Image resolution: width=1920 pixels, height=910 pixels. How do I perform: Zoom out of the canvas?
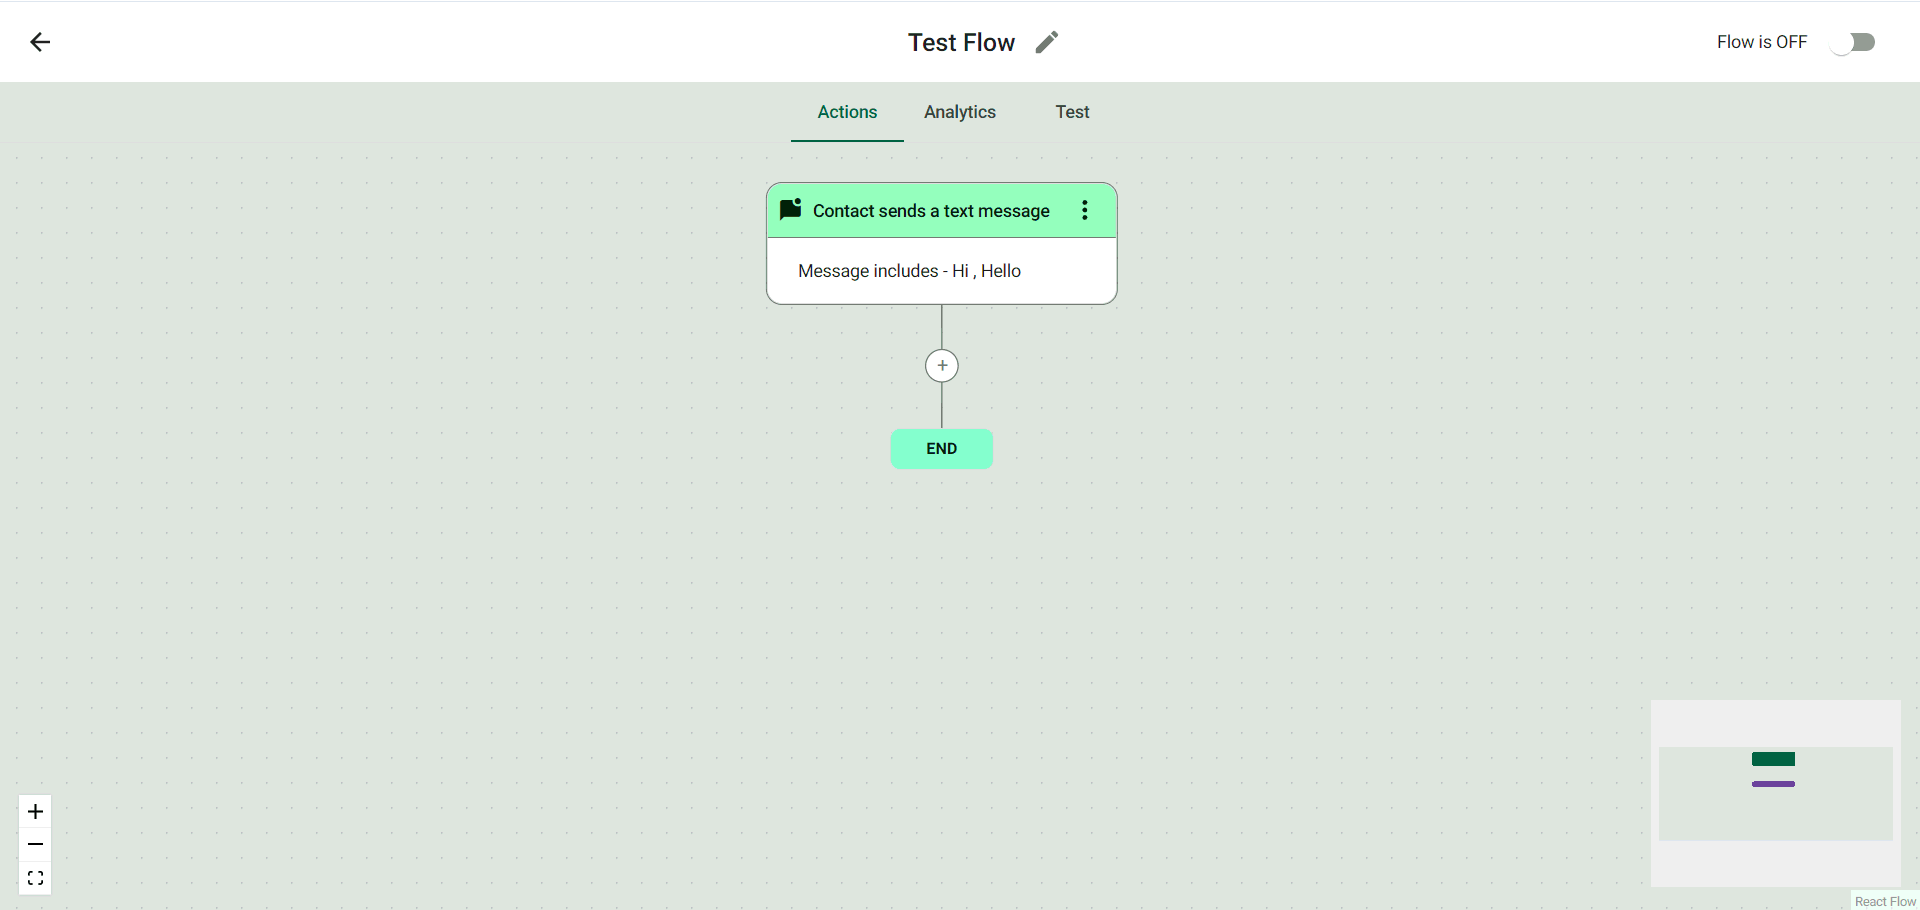35,845
